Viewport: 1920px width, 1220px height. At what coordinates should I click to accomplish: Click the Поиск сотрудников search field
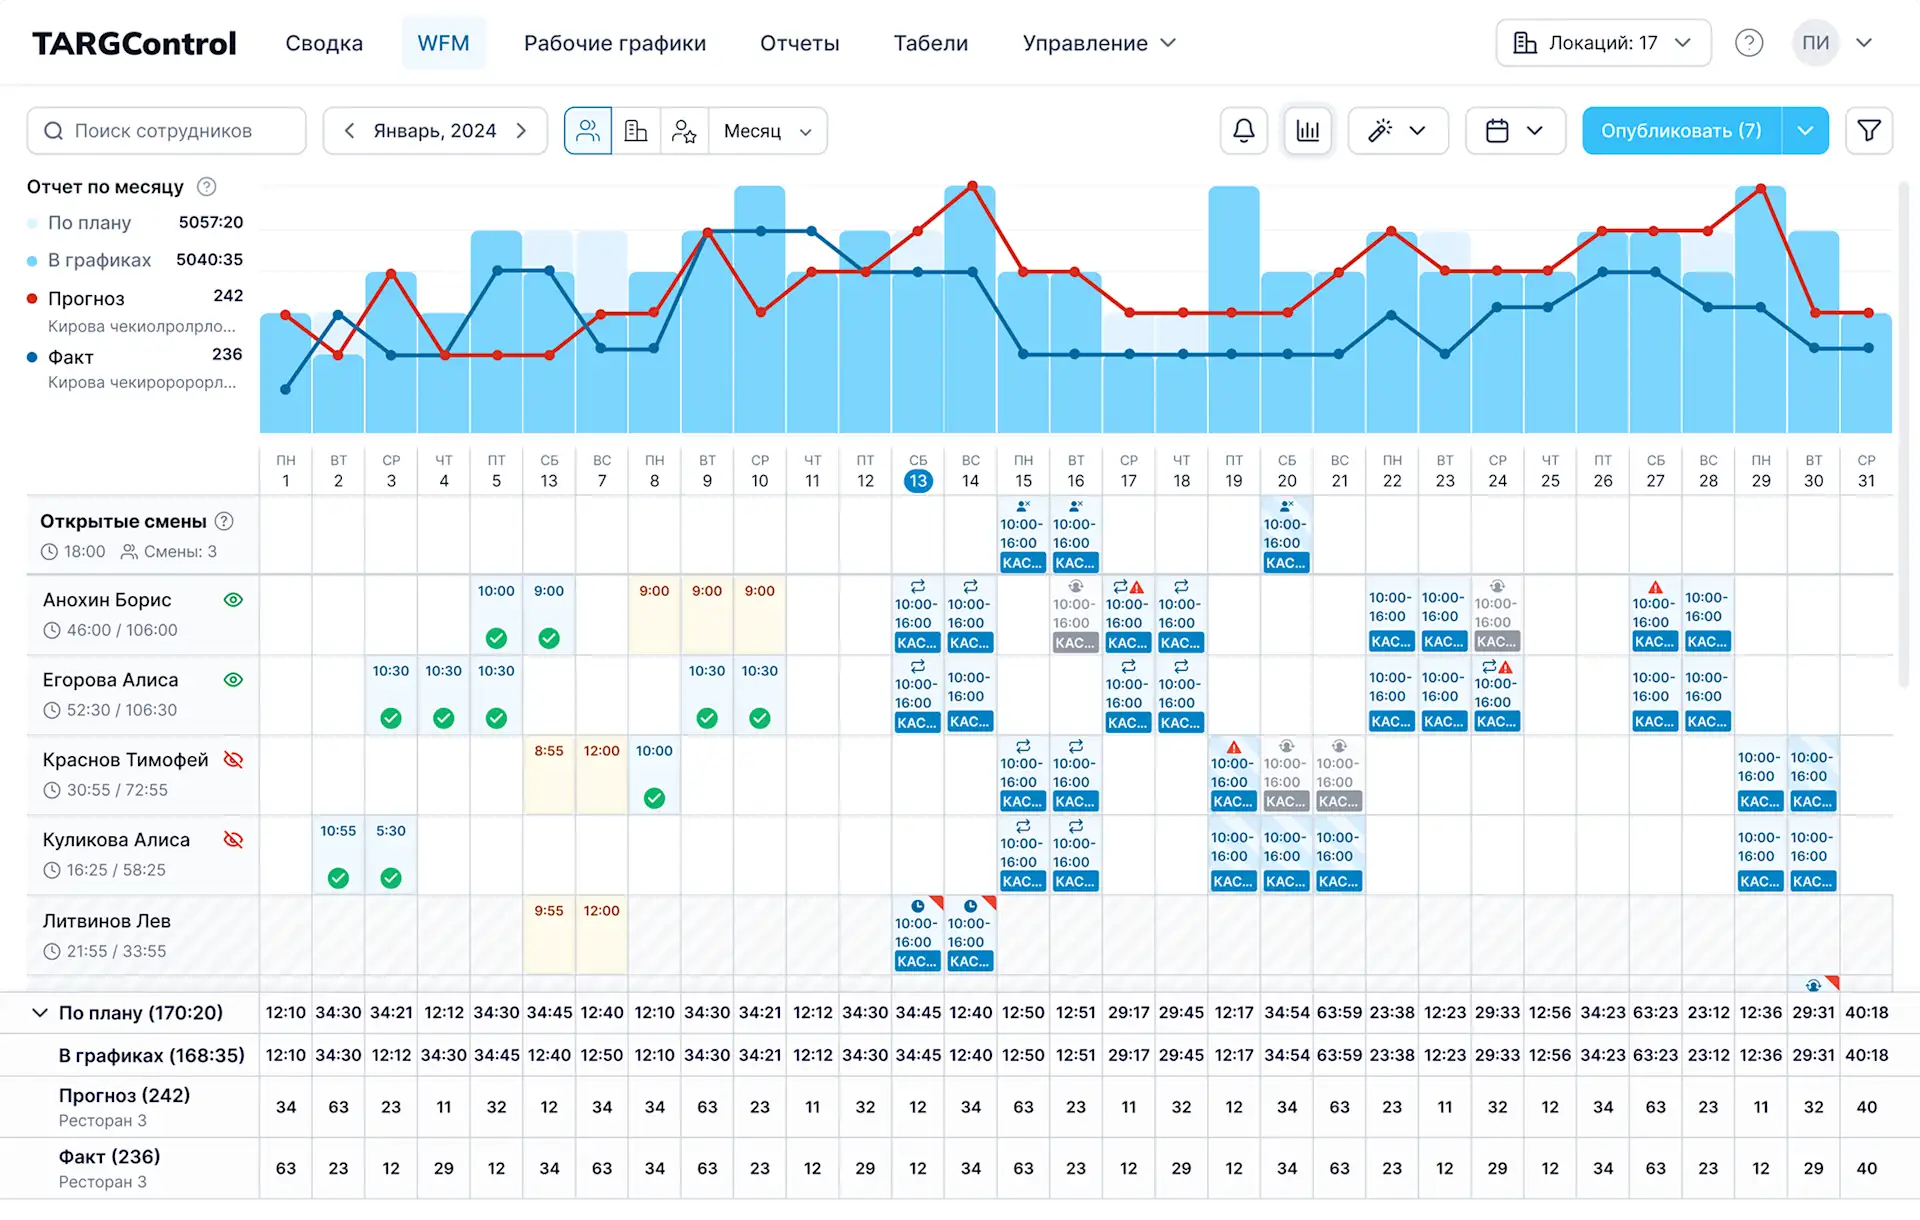click(166, 131)
